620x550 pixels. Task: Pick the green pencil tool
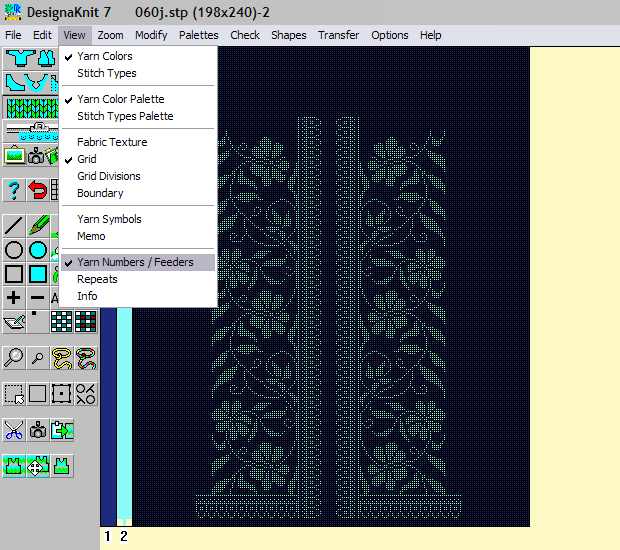[x=39, y=225]
